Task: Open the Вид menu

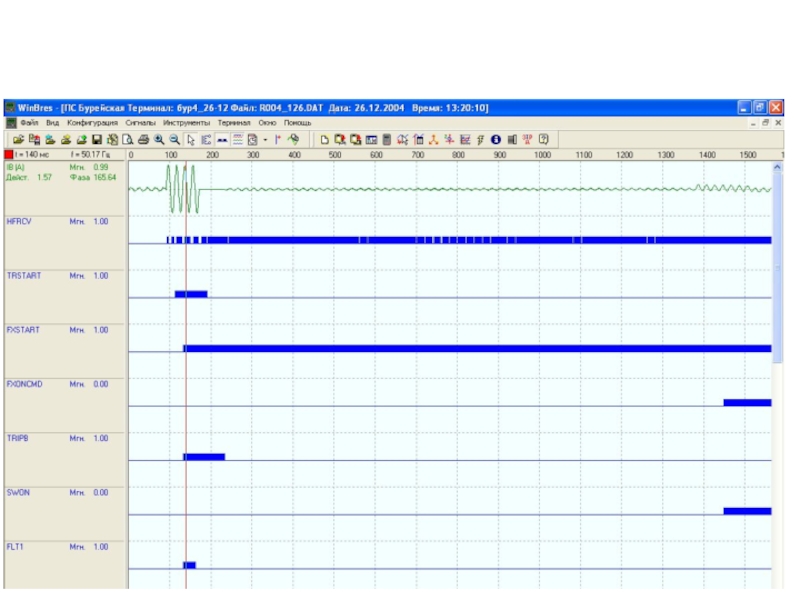Action: (53, 123)
